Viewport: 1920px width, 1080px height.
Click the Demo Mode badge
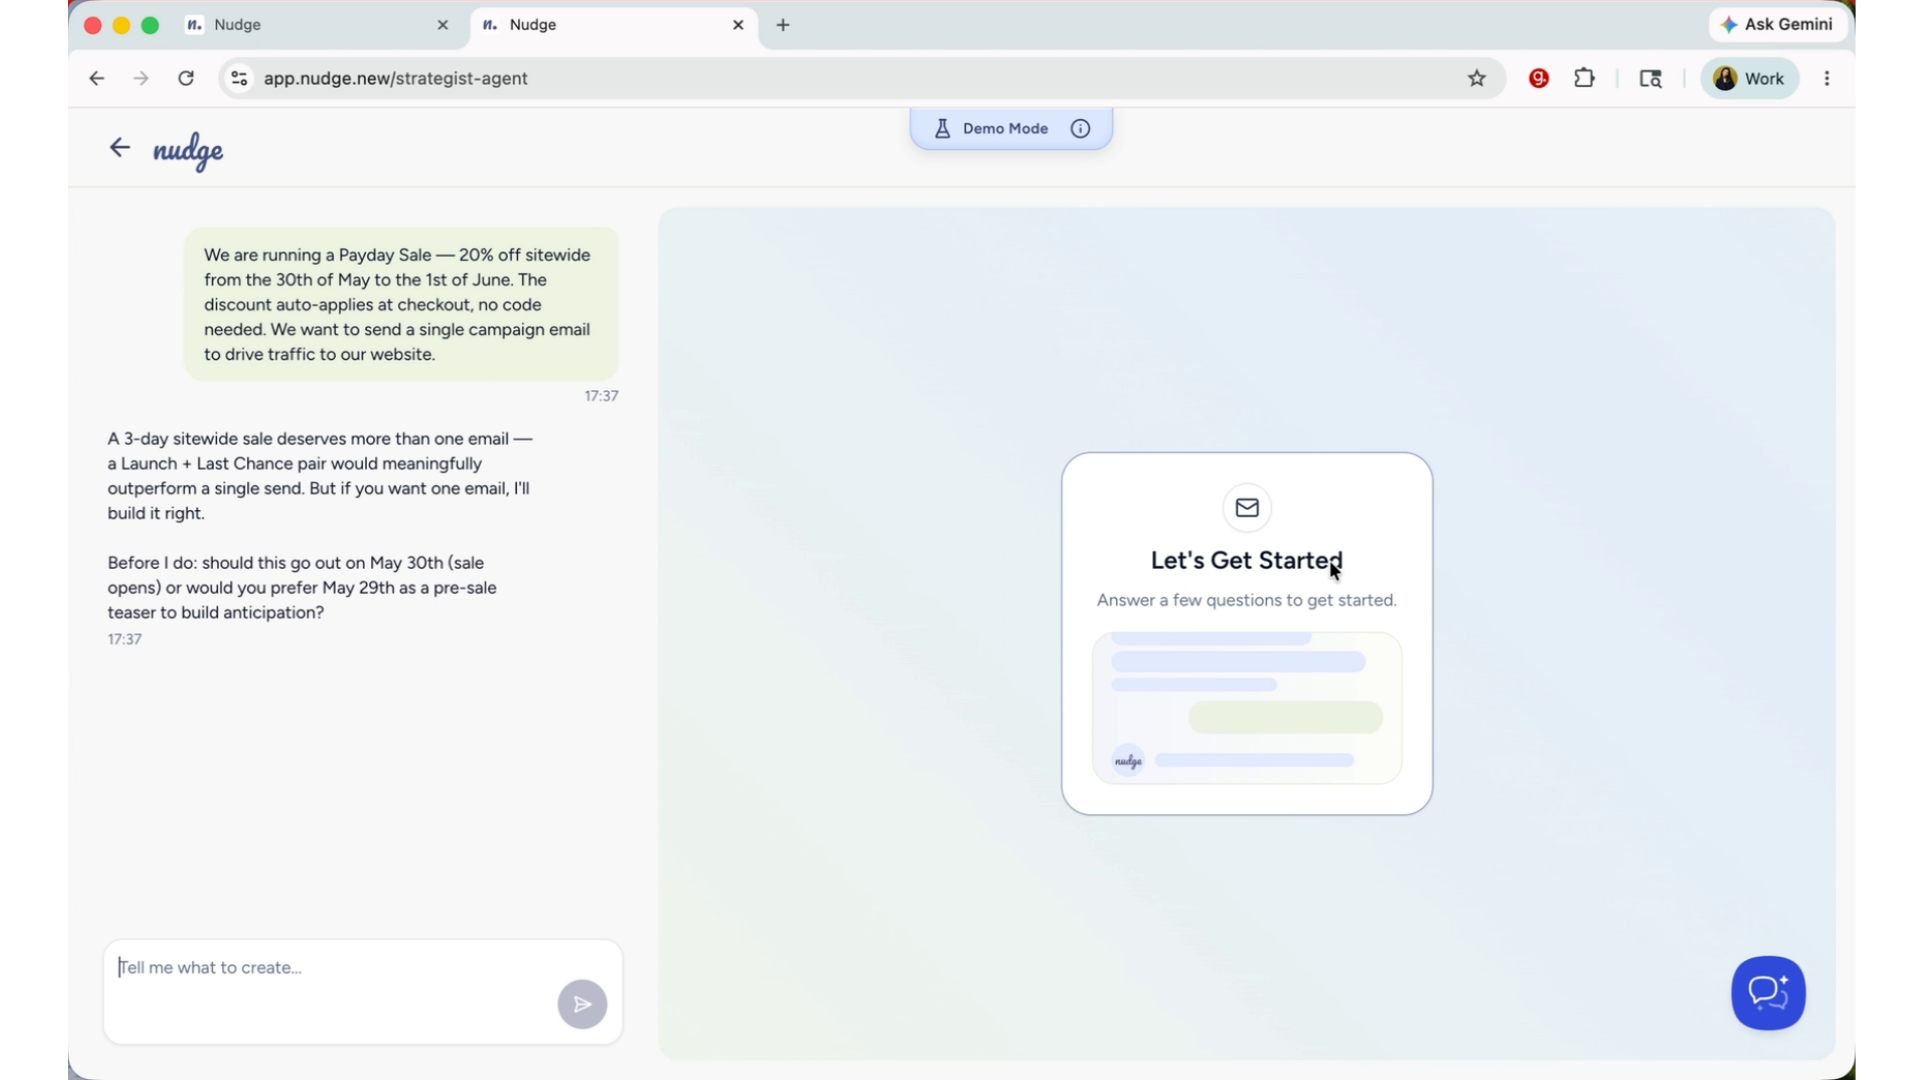pyautogui.click(x=1011, y=129)
